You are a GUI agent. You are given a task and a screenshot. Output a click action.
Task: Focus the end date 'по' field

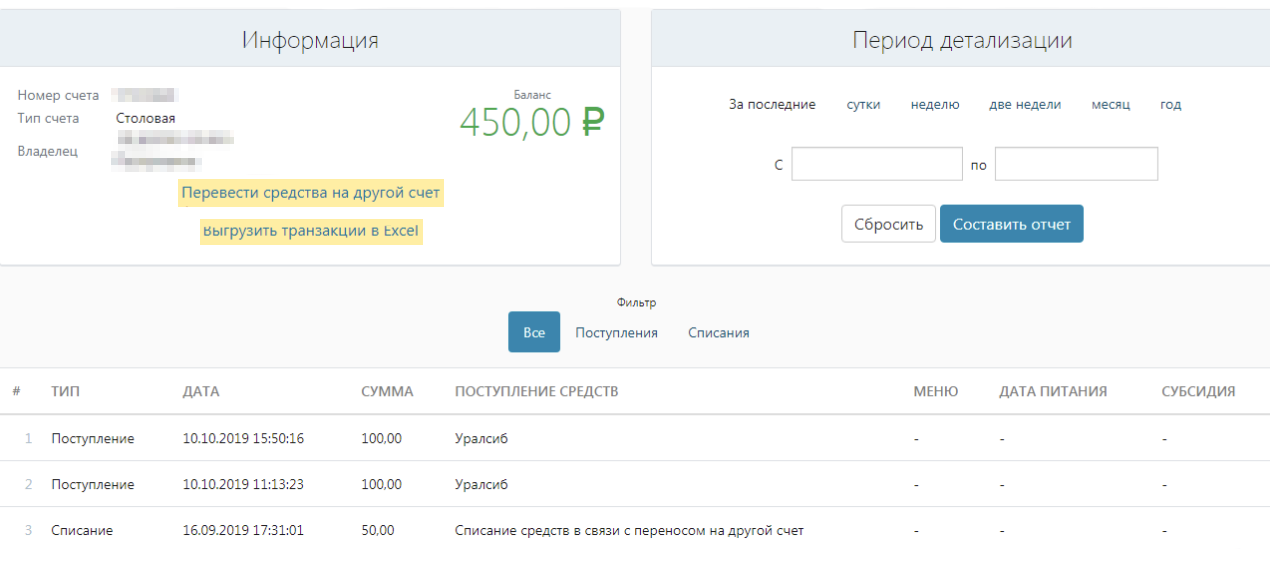[x=1076, y=165]
